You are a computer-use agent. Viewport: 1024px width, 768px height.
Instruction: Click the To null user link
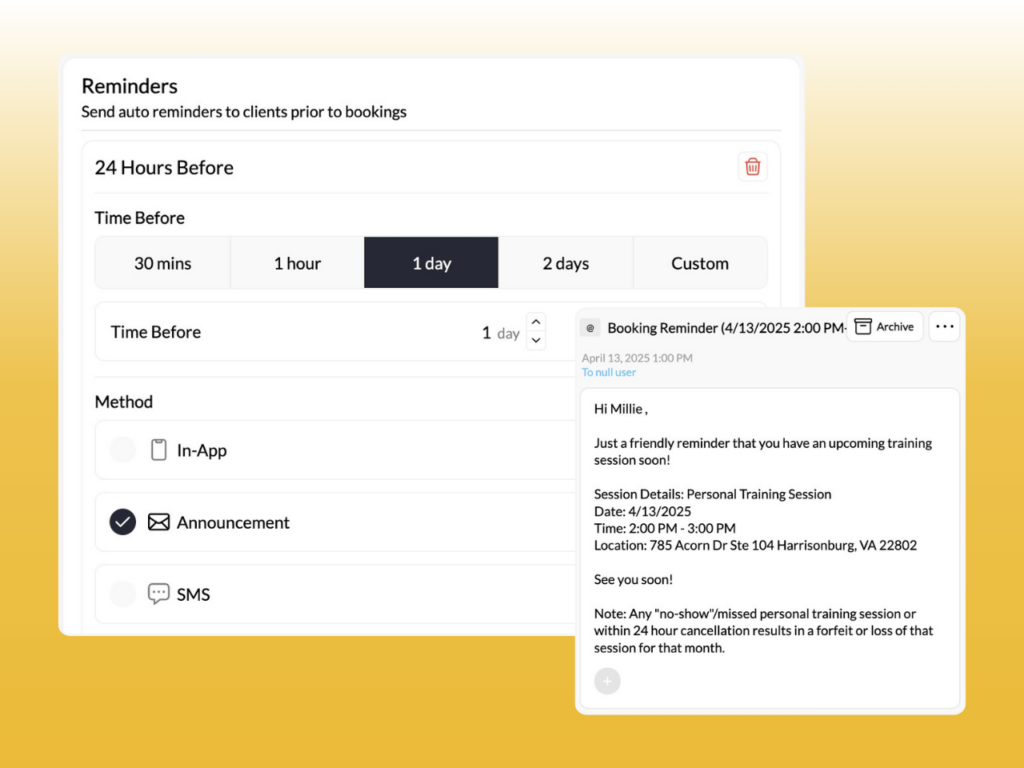coord(609,371)
